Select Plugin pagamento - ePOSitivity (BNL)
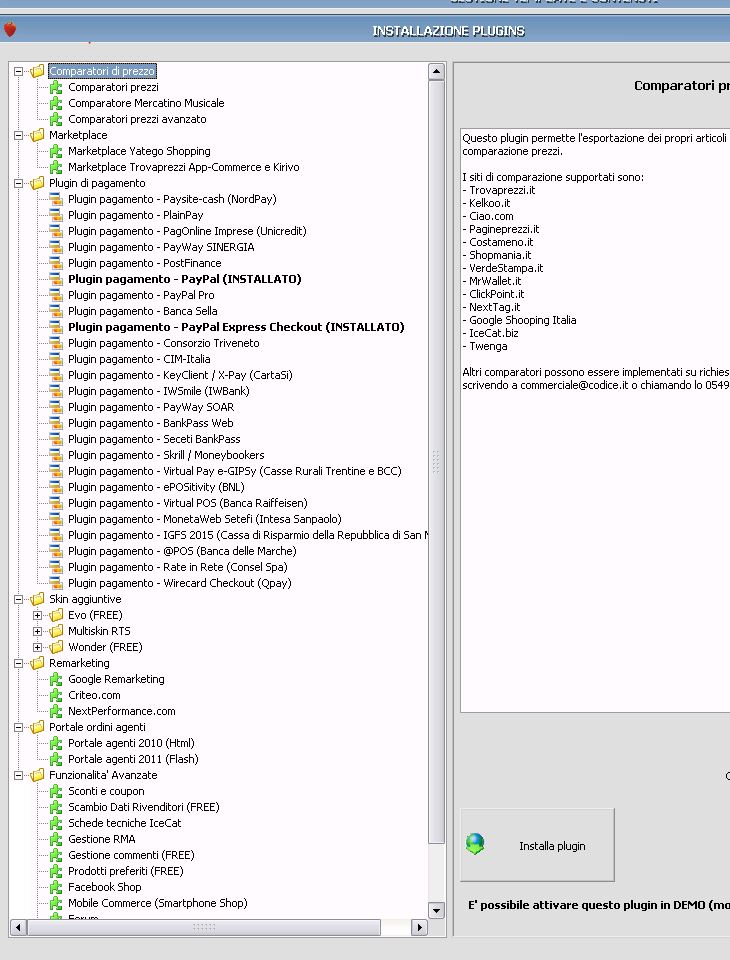 [x=156, y=487]
